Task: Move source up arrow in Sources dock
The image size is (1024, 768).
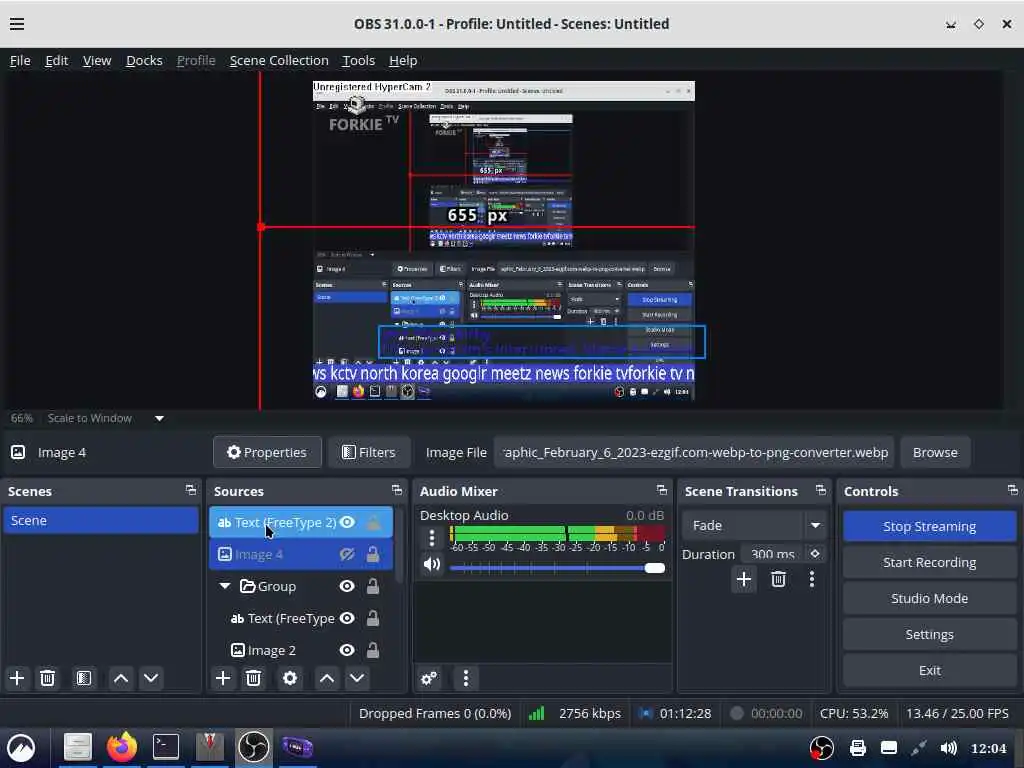Action: 327,678
